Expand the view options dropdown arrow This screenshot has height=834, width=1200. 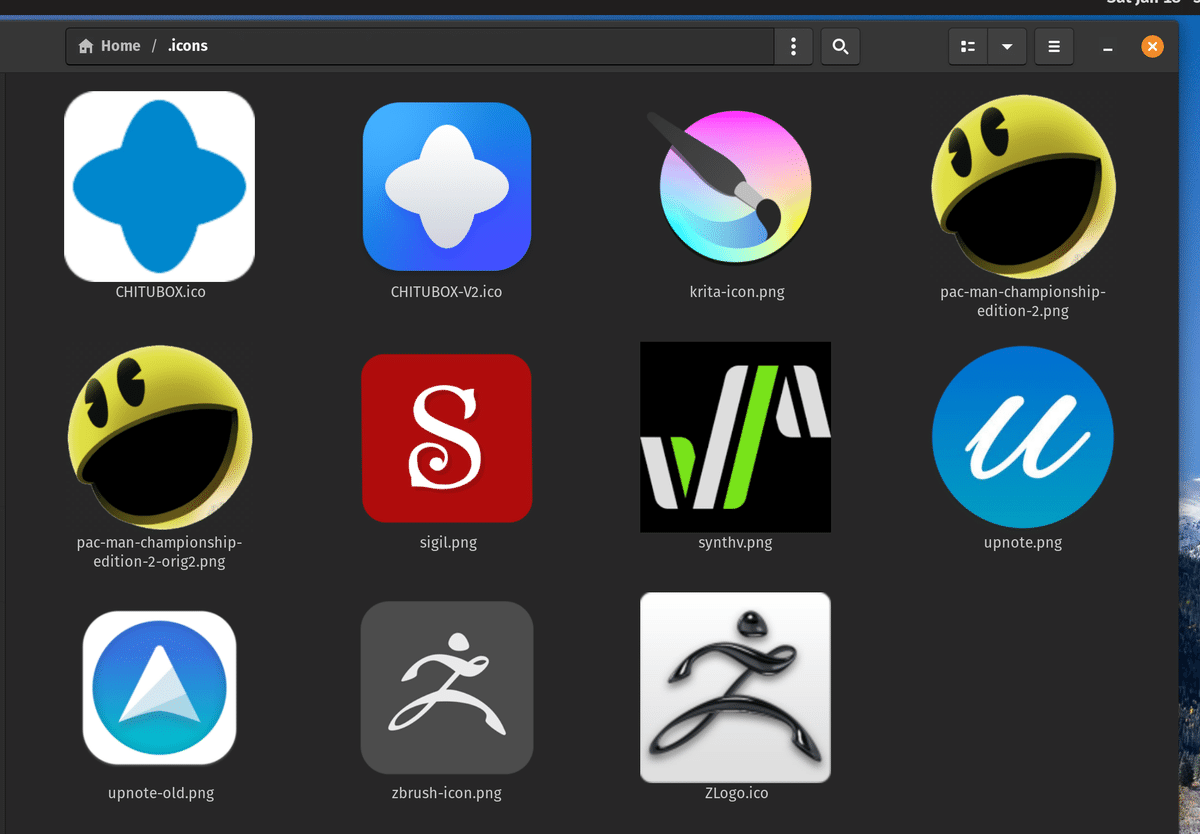[x=1007, y=46]
